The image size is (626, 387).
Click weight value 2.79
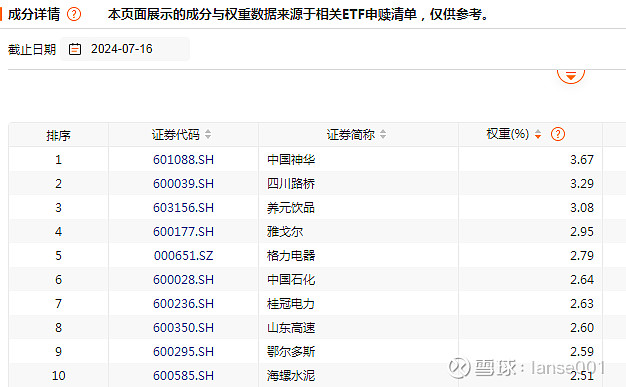[x=582, y=256]
